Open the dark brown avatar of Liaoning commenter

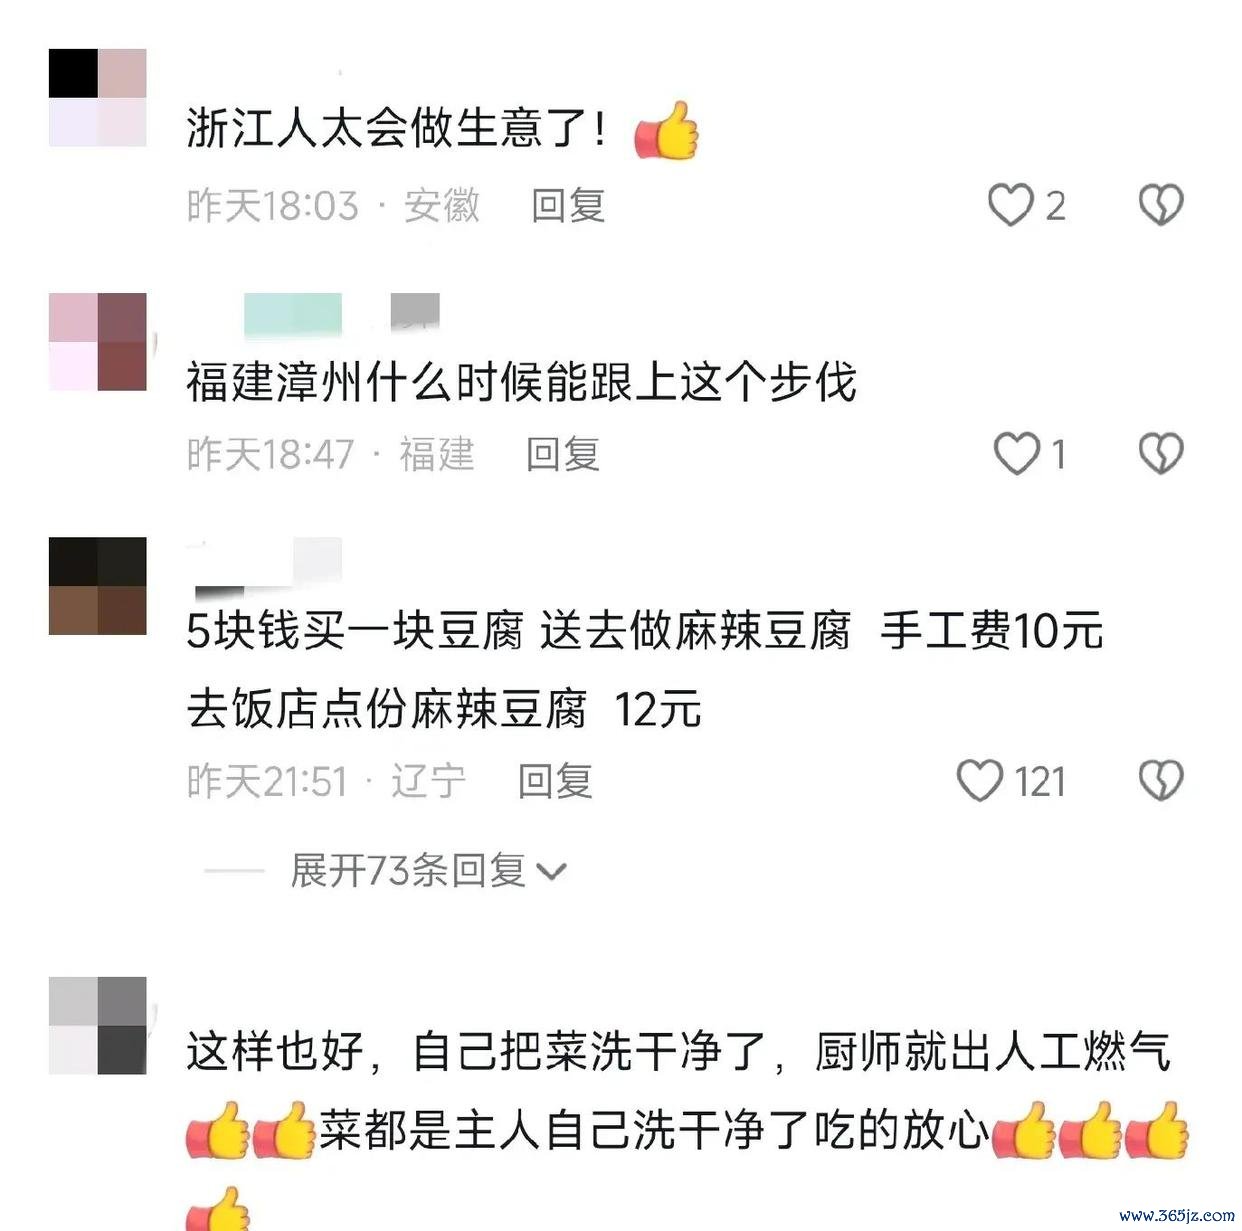tap(98, 586)
